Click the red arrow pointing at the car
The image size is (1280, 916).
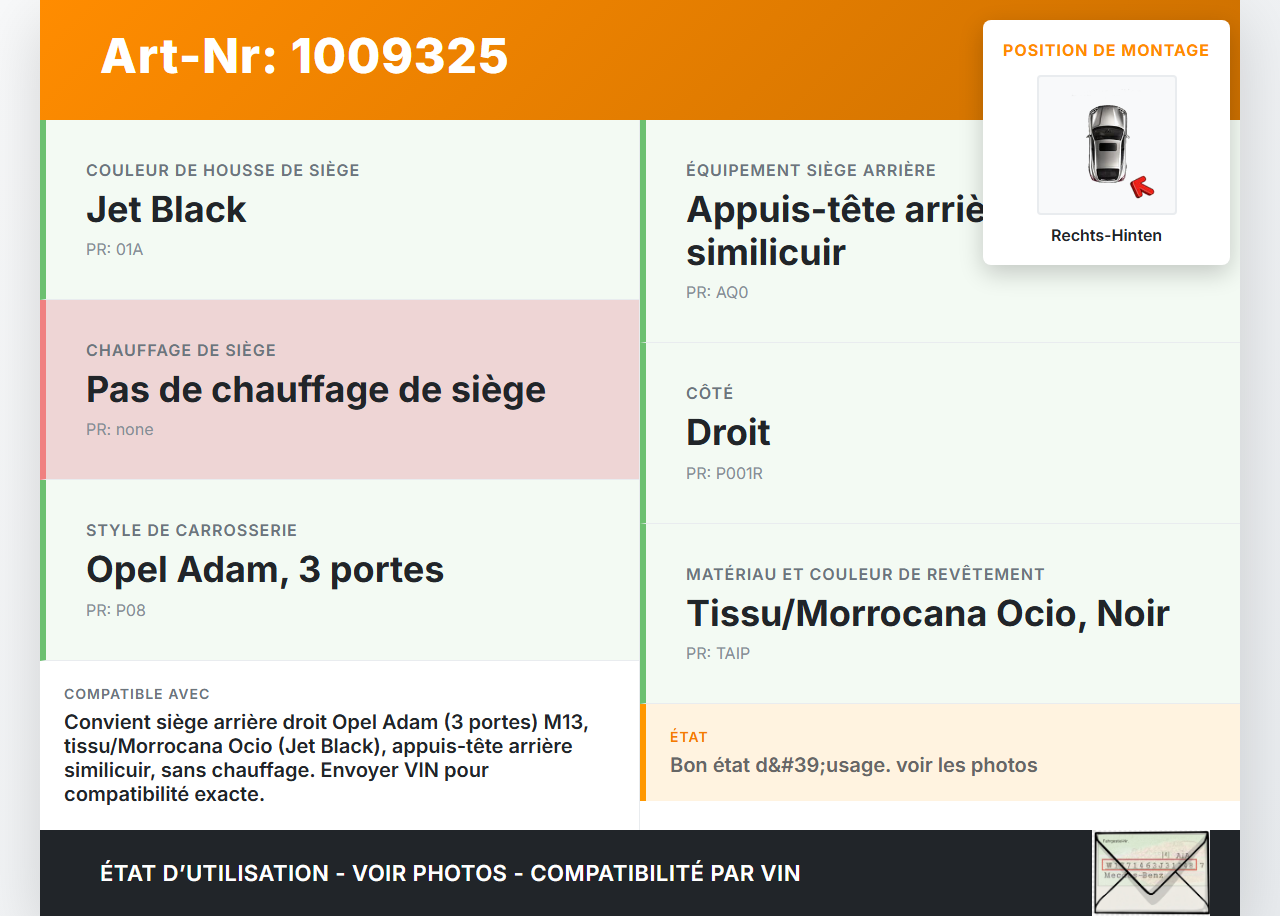pos(1141,187)
